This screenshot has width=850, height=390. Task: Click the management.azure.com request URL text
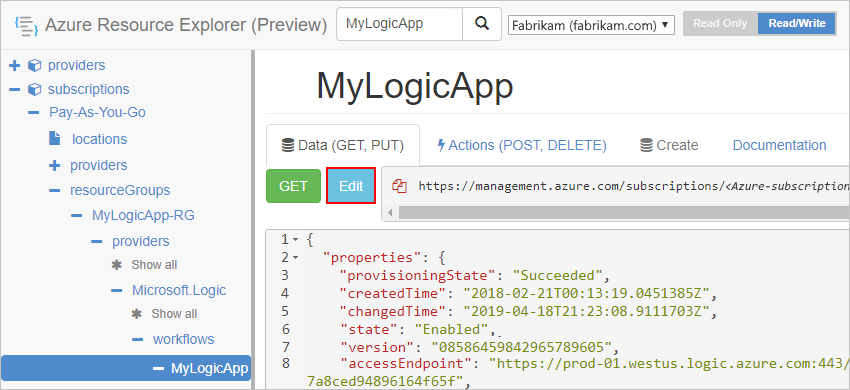[633, 187]
